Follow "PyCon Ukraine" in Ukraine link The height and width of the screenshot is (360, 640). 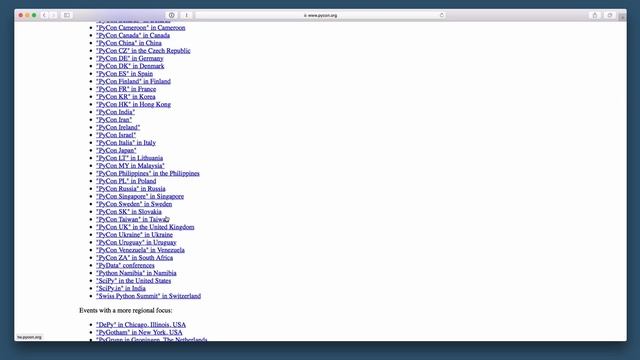point(134,235)
